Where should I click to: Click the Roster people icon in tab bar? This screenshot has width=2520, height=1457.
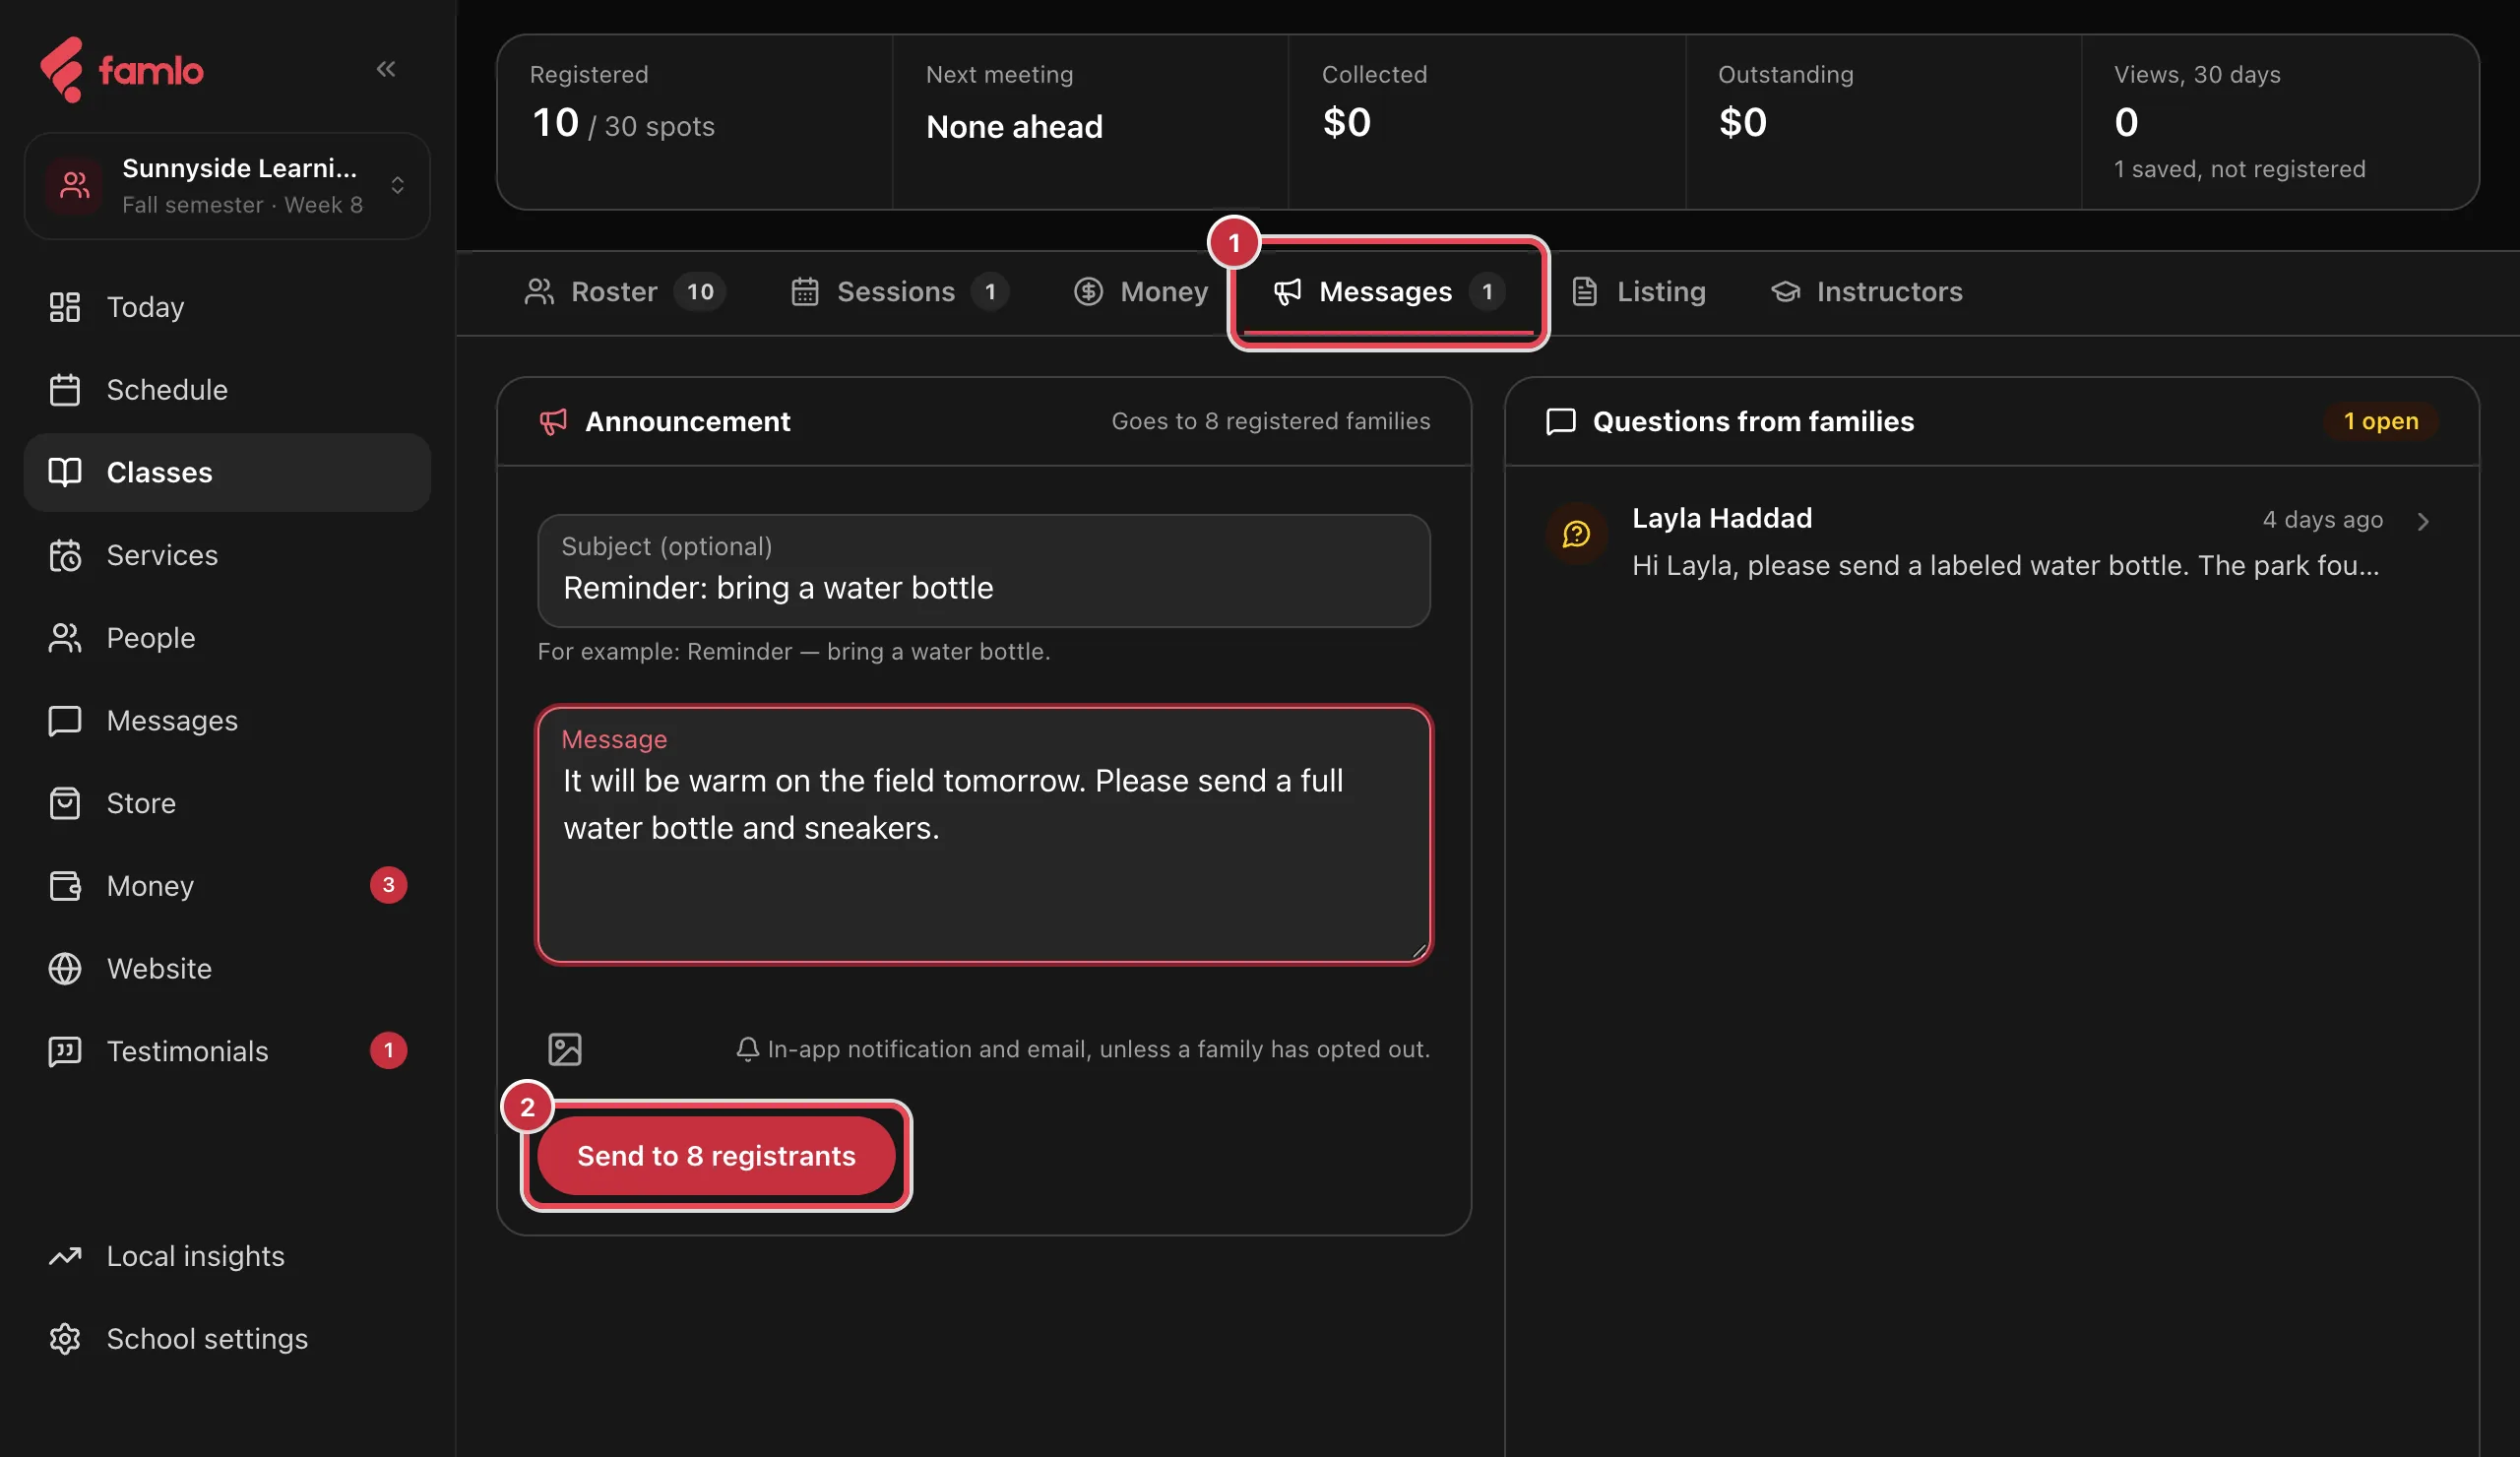(540, 292)
